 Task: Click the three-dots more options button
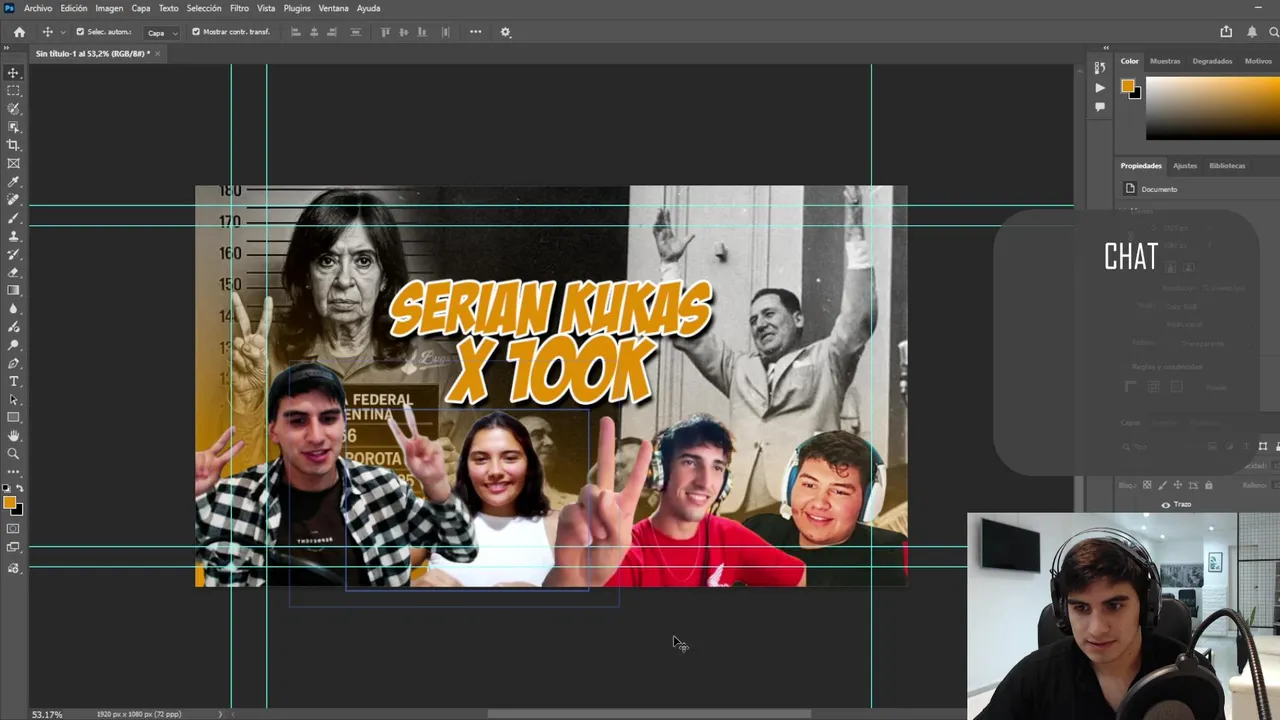[x=475, y=32]
